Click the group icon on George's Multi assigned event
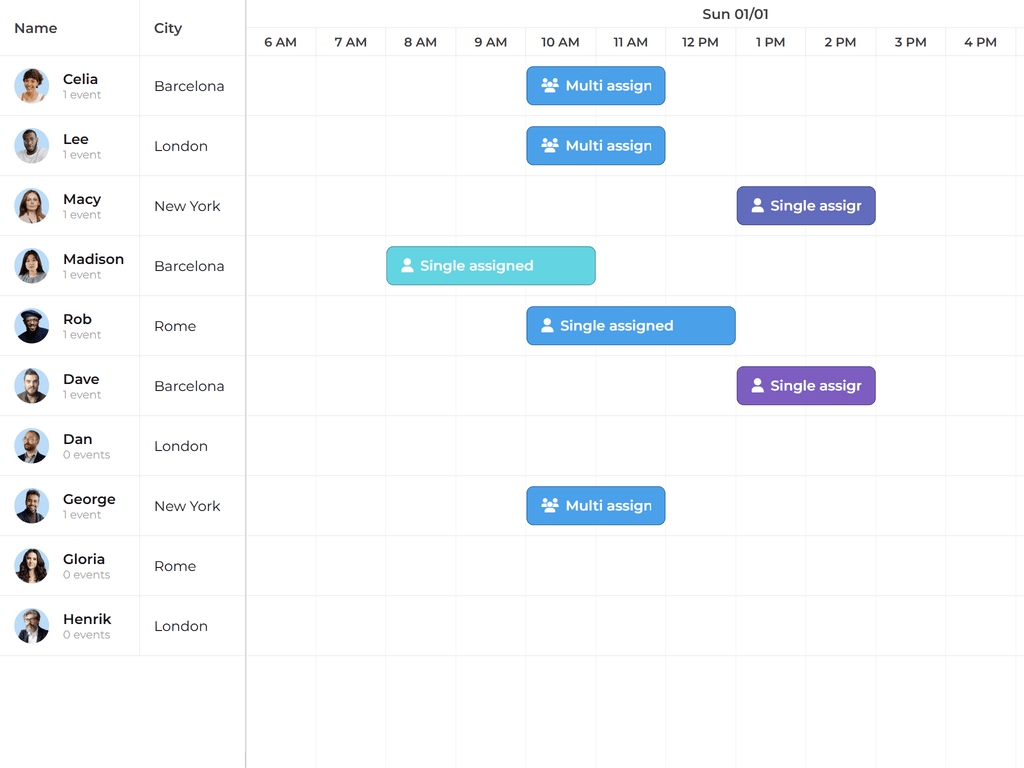The image size is (1024, 768). [550, 506]
